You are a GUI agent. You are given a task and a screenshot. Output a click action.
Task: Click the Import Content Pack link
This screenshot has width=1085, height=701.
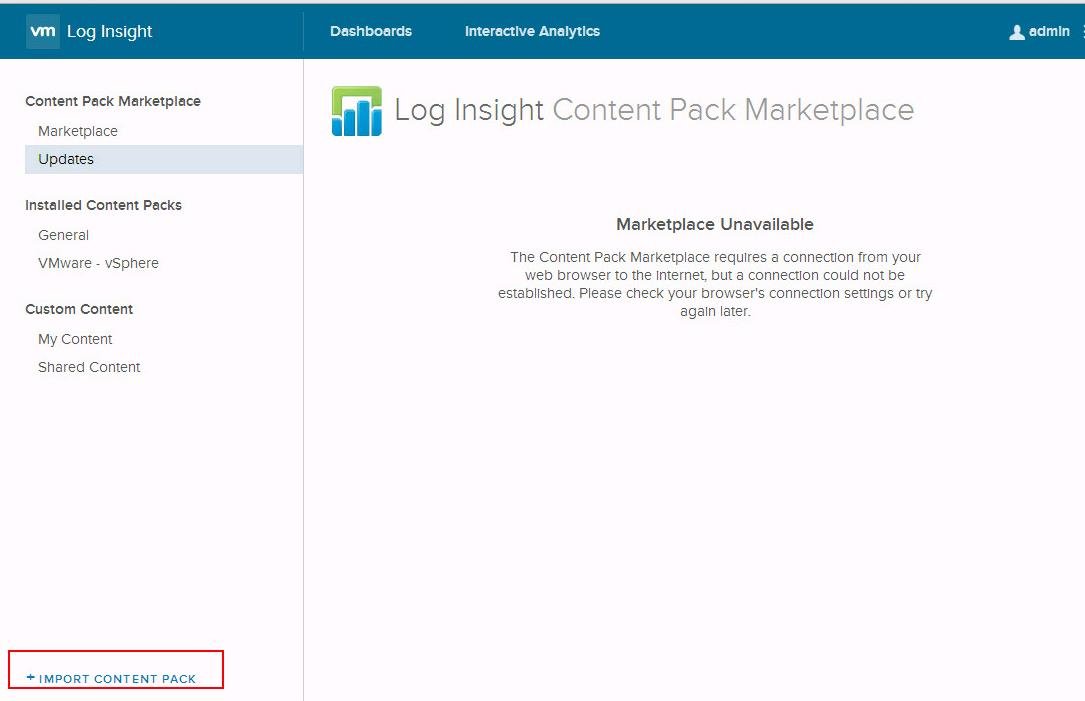coord(117,679)
